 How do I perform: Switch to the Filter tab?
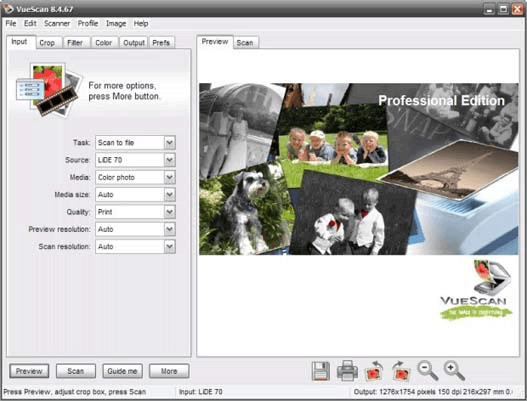pyautogui.click(x=75, y=43)
